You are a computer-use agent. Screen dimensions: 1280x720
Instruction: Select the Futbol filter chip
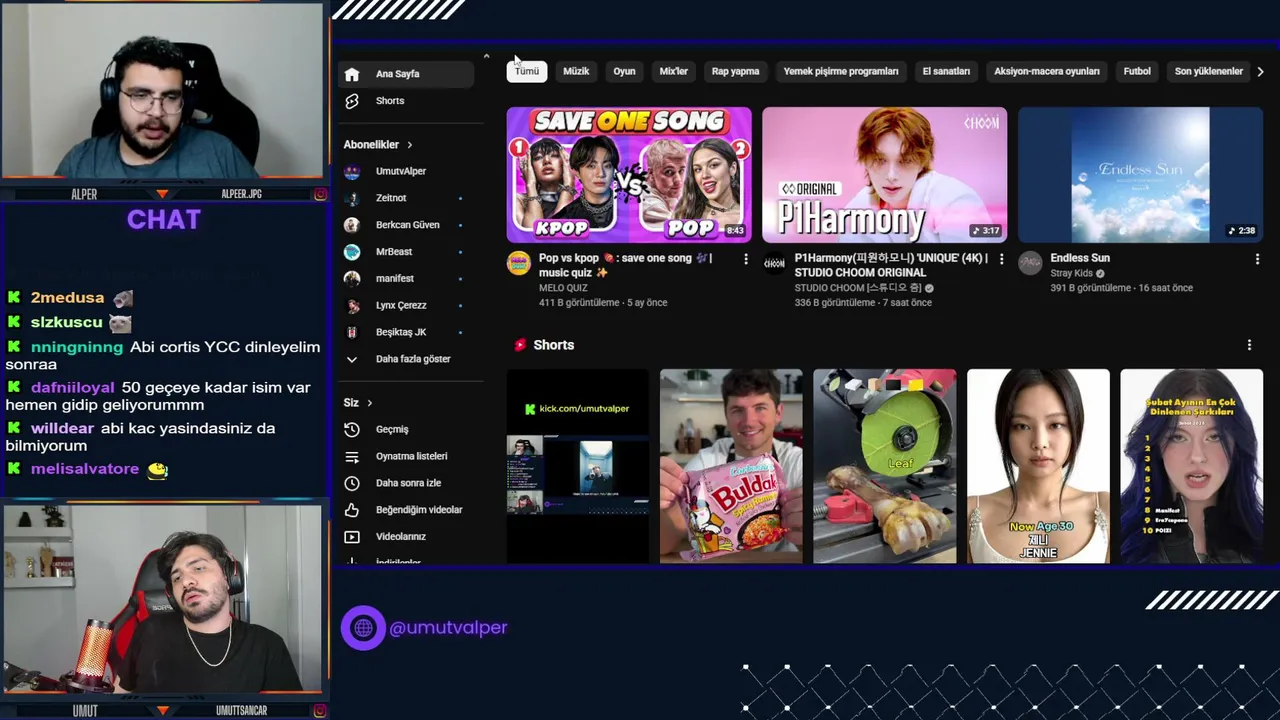point(1137,71)
